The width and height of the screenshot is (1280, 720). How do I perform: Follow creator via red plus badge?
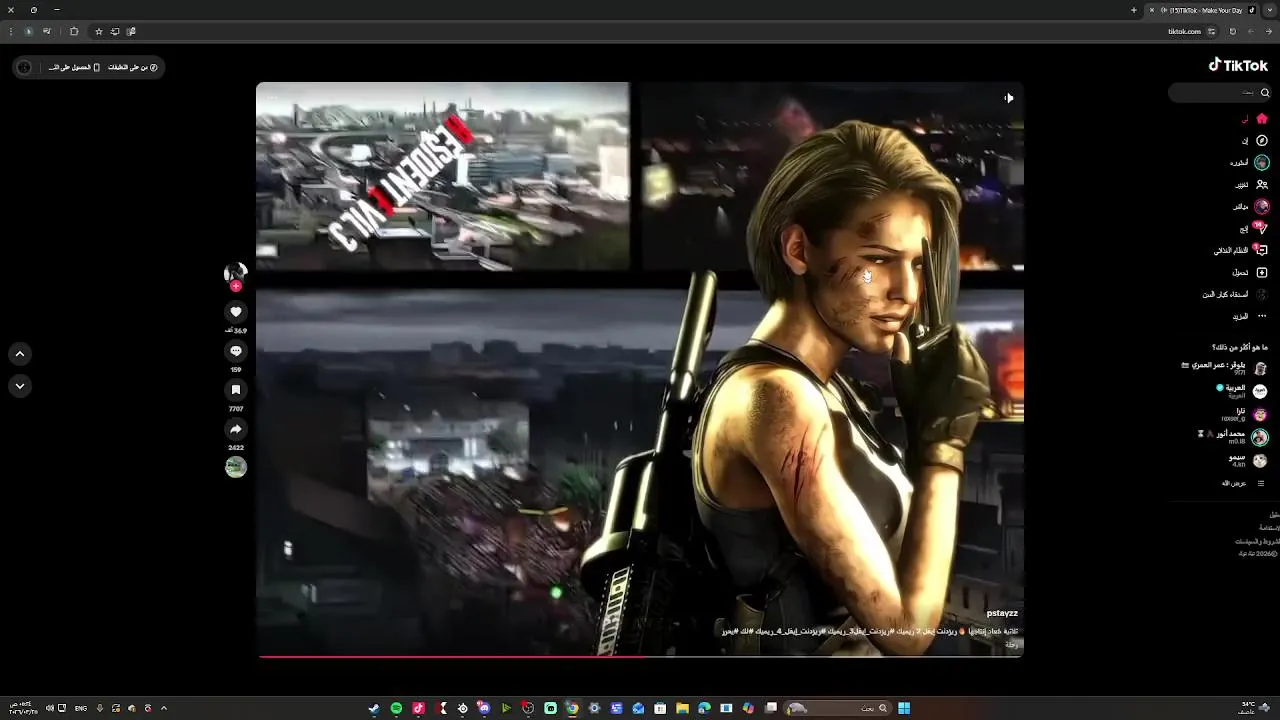[236, 286]
